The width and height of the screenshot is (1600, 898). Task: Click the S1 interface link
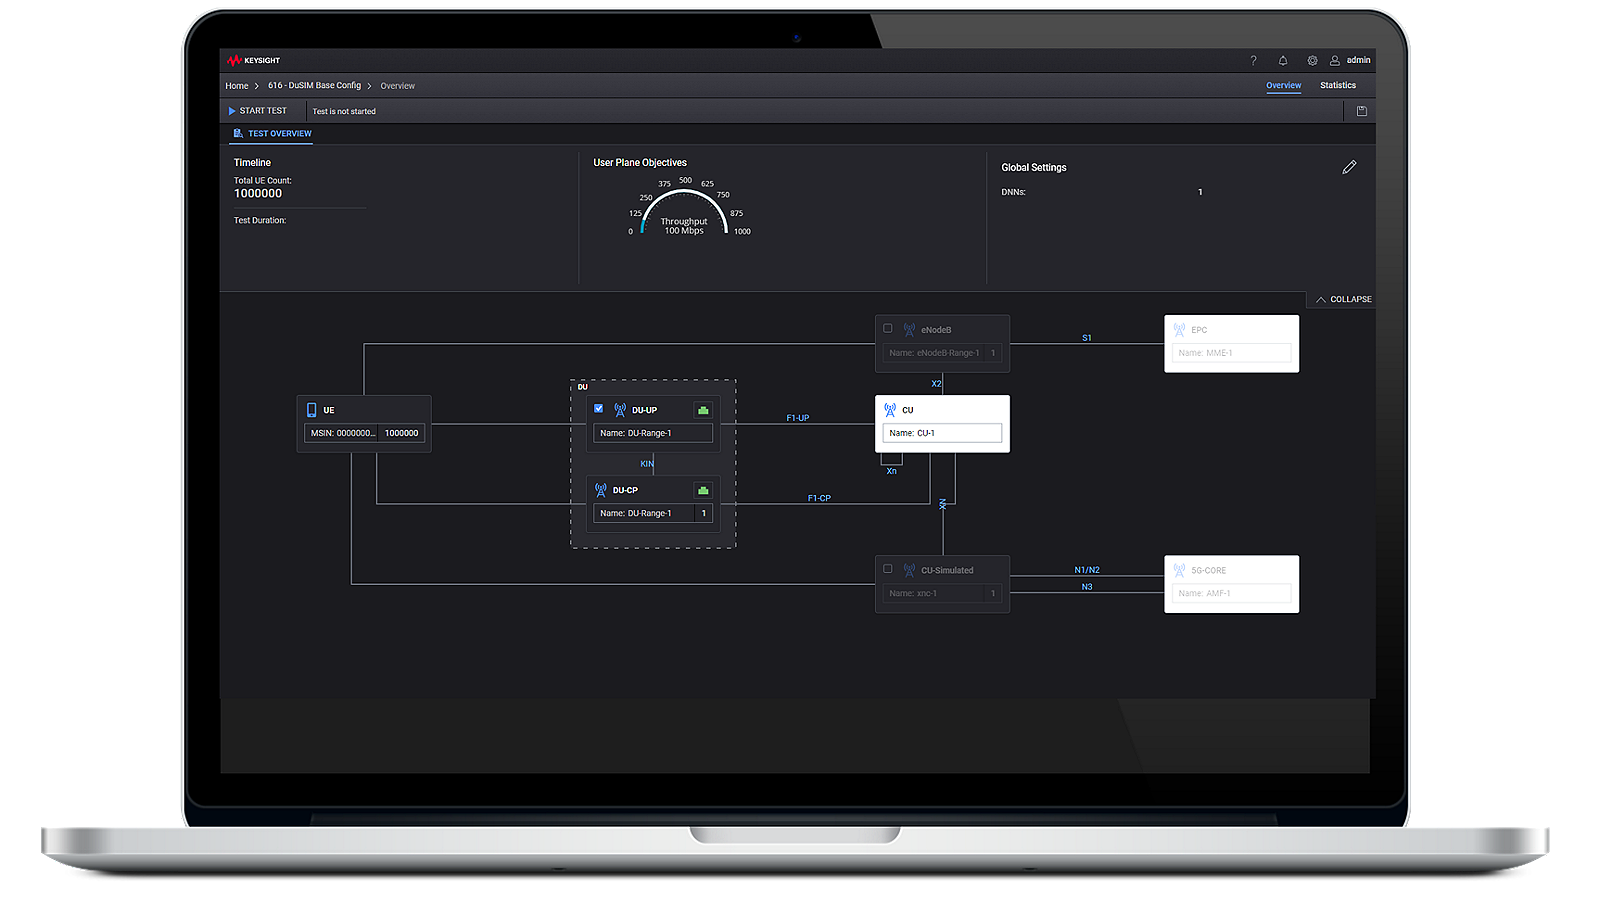click(1087, 338)
